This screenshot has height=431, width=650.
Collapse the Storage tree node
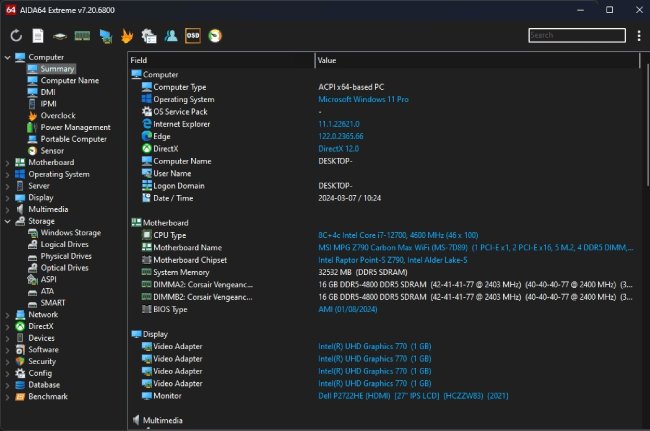7,221
